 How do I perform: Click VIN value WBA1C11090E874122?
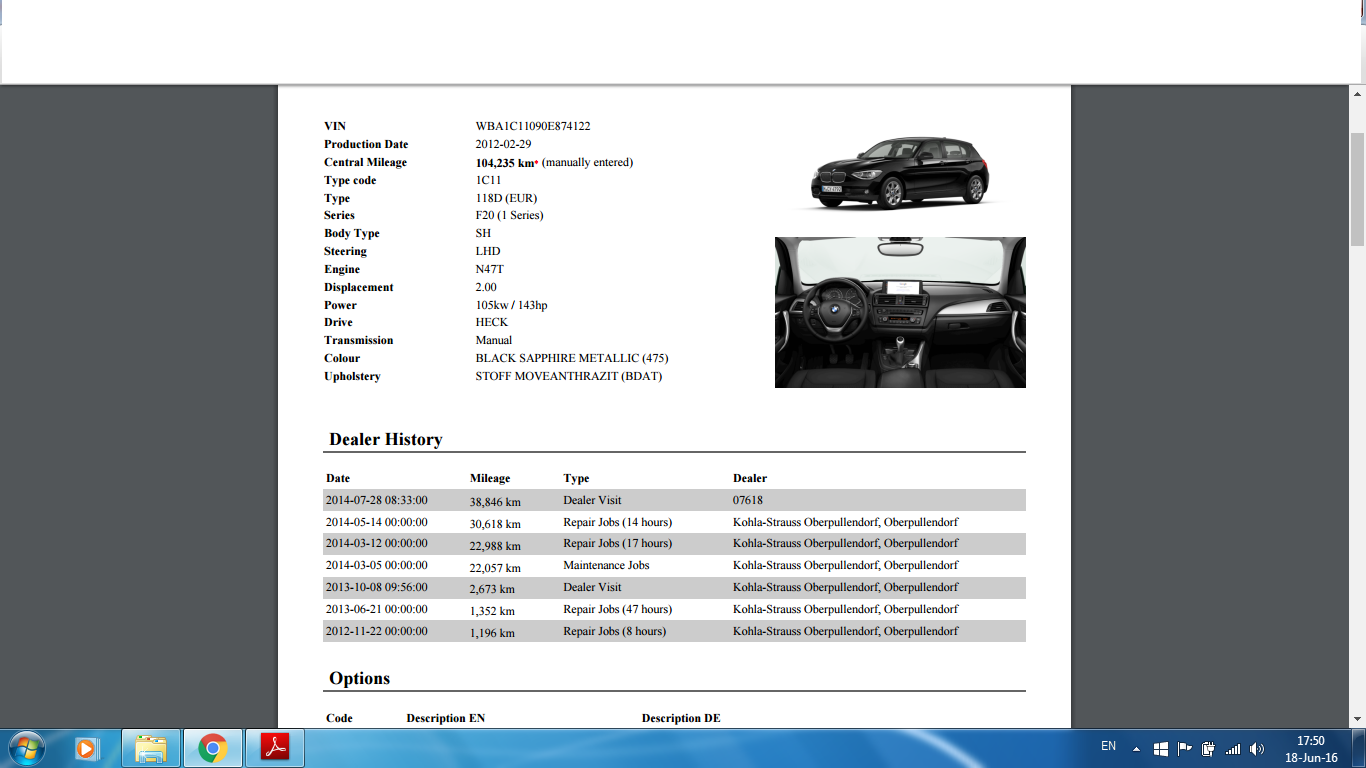click(533, 126)
